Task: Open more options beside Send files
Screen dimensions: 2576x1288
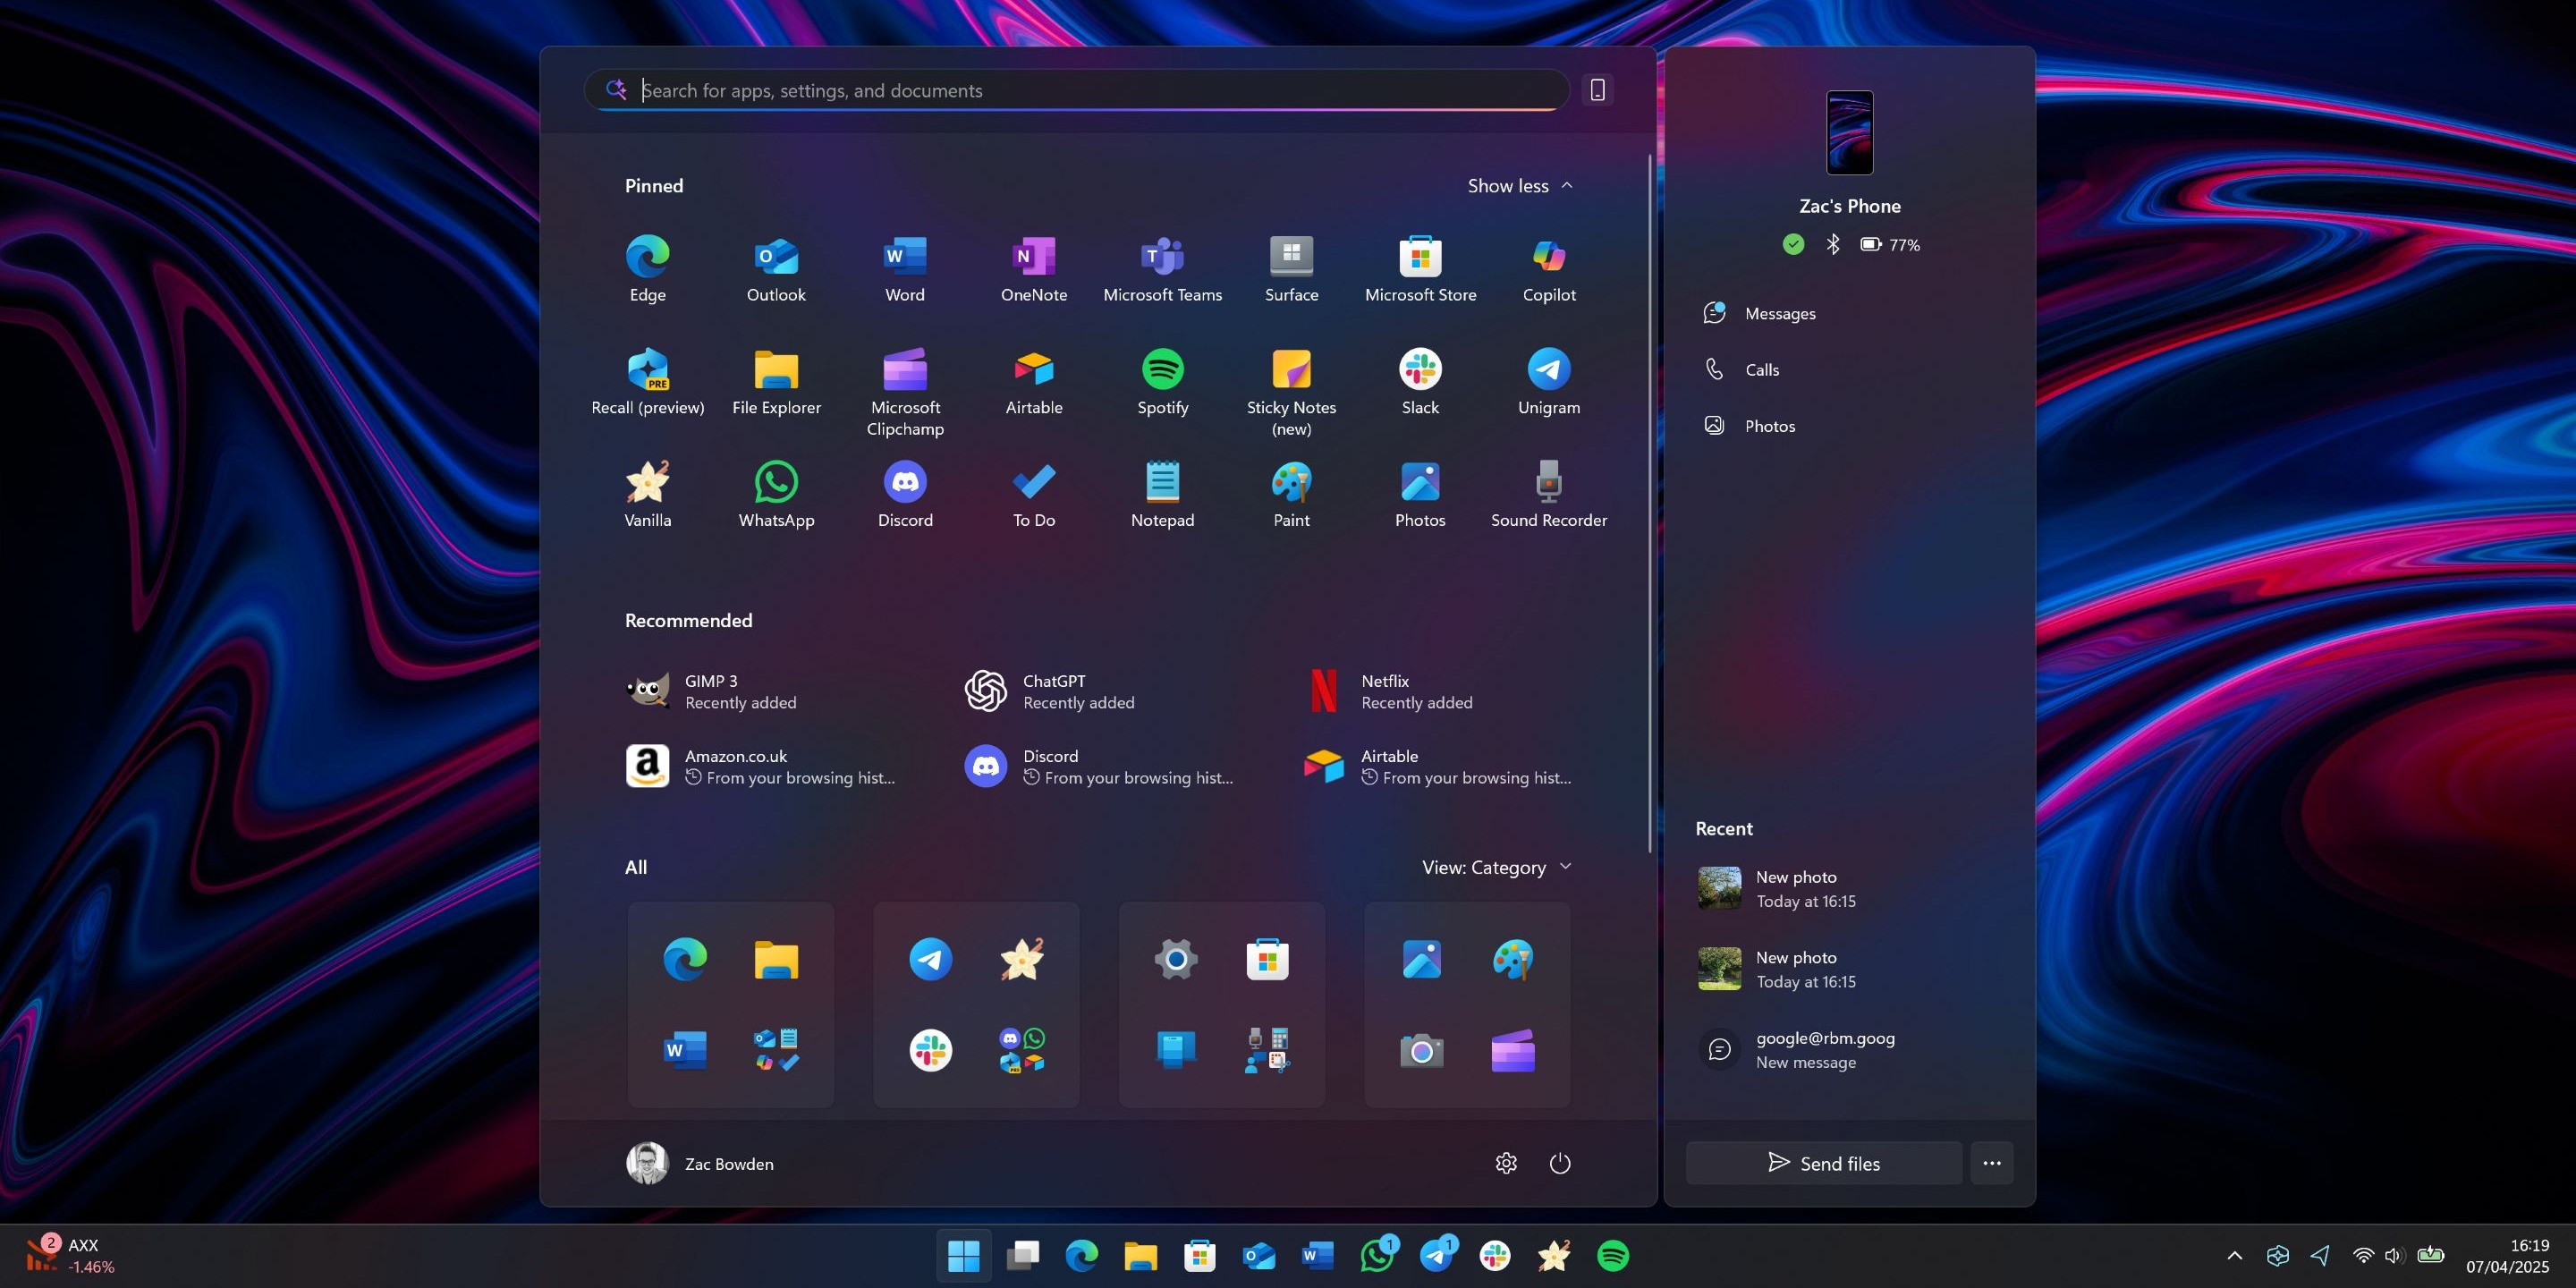Action: tap(1991, 1163)
